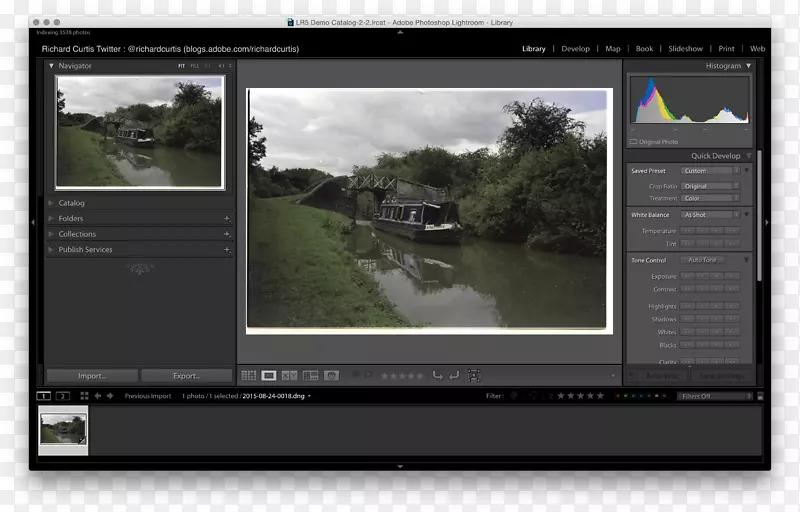Click the Import button
This screenshot has height=512, width=800.
[x=92, y=376]
